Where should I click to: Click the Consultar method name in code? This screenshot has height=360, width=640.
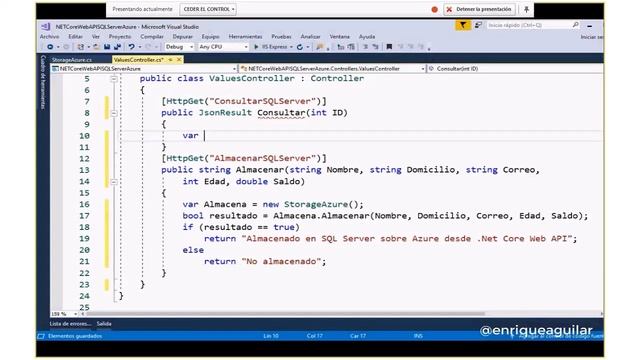coord(281,113)
